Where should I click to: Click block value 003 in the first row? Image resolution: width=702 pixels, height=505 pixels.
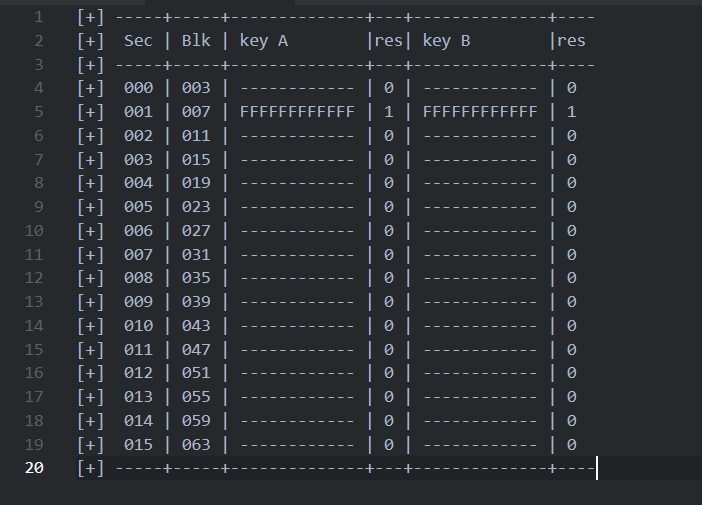point(196,88)
